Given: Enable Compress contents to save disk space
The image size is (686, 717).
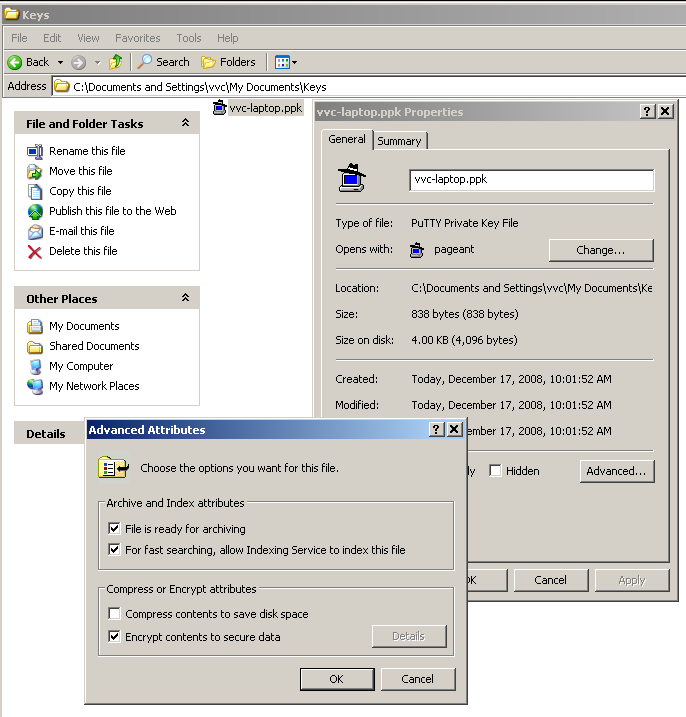Looking at the screenshot, I should [x=114, y=614].
